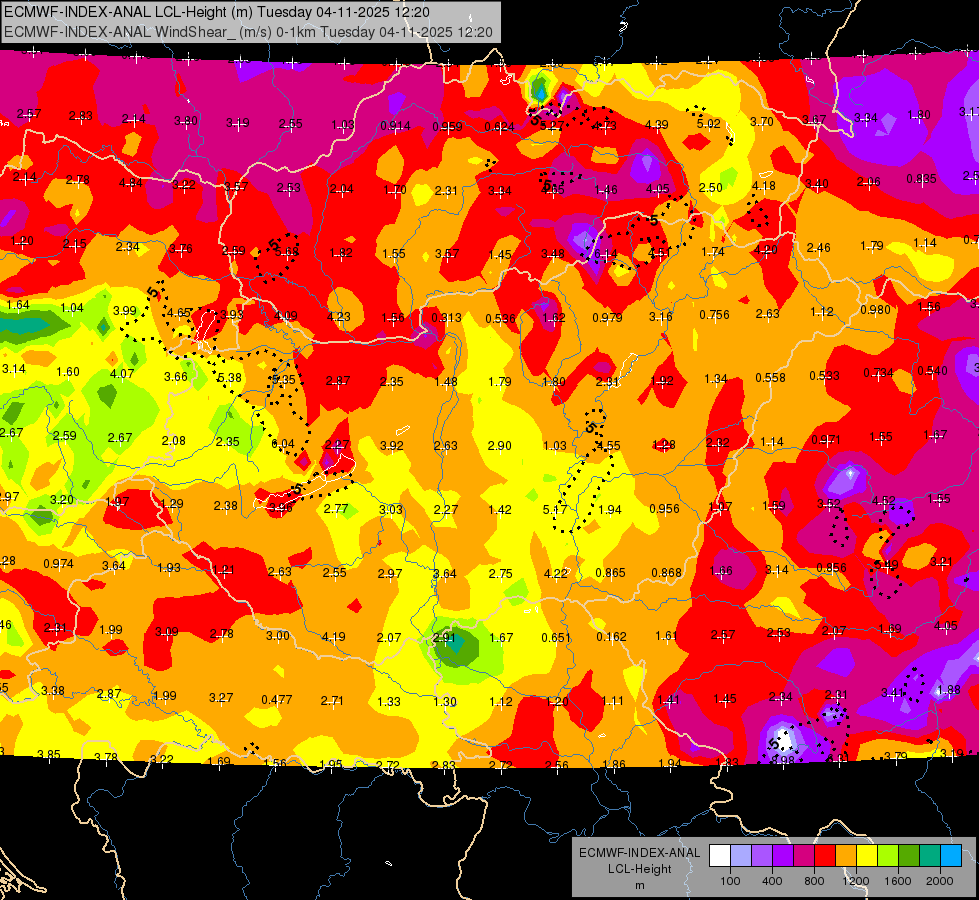Click the wind shear value 0.651
979x900 pixels.
pos(556,637)
